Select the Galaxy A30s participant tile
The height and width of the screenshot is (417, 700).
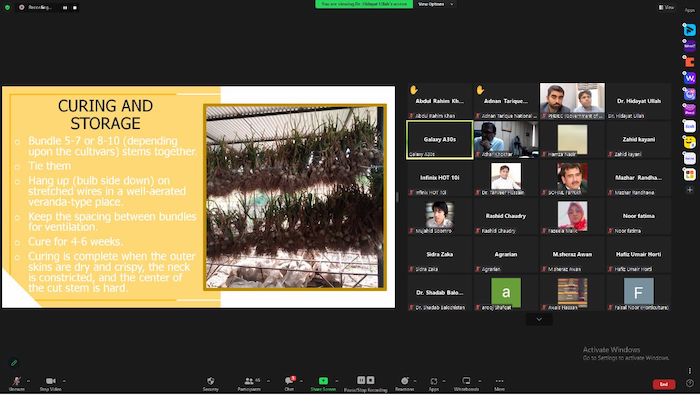438,140
